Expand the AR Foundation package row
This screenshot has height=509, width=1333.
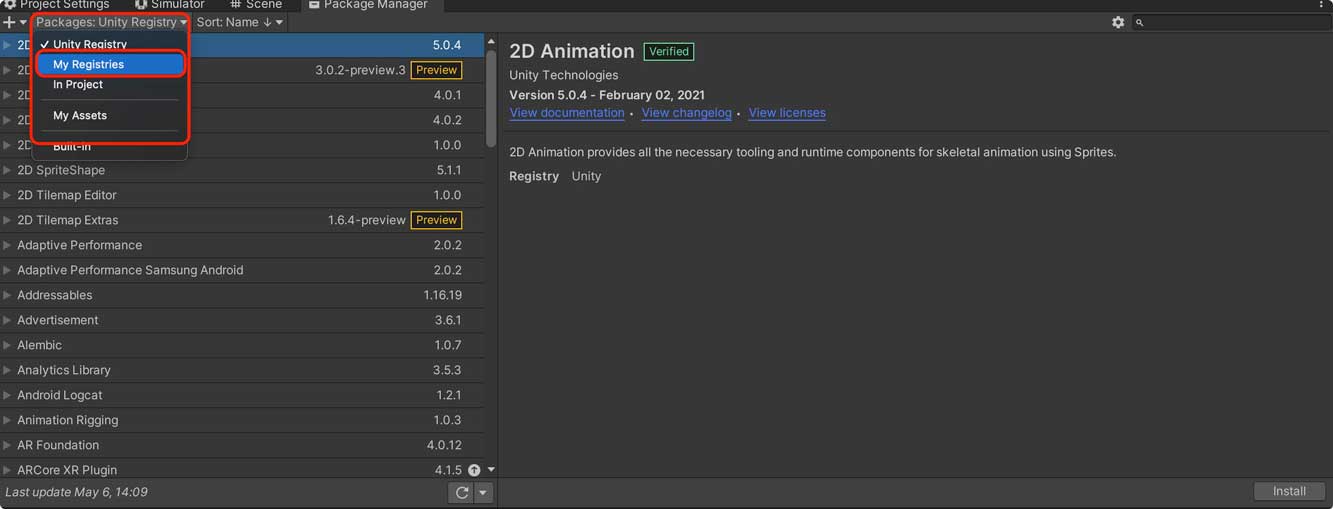7,445
